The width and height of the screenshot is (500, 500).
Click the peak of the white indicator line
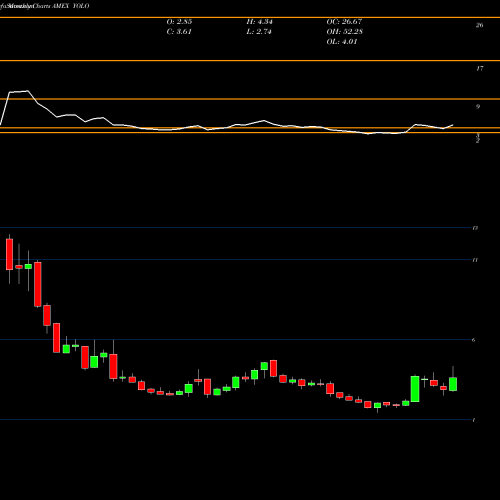pos(27,91)
